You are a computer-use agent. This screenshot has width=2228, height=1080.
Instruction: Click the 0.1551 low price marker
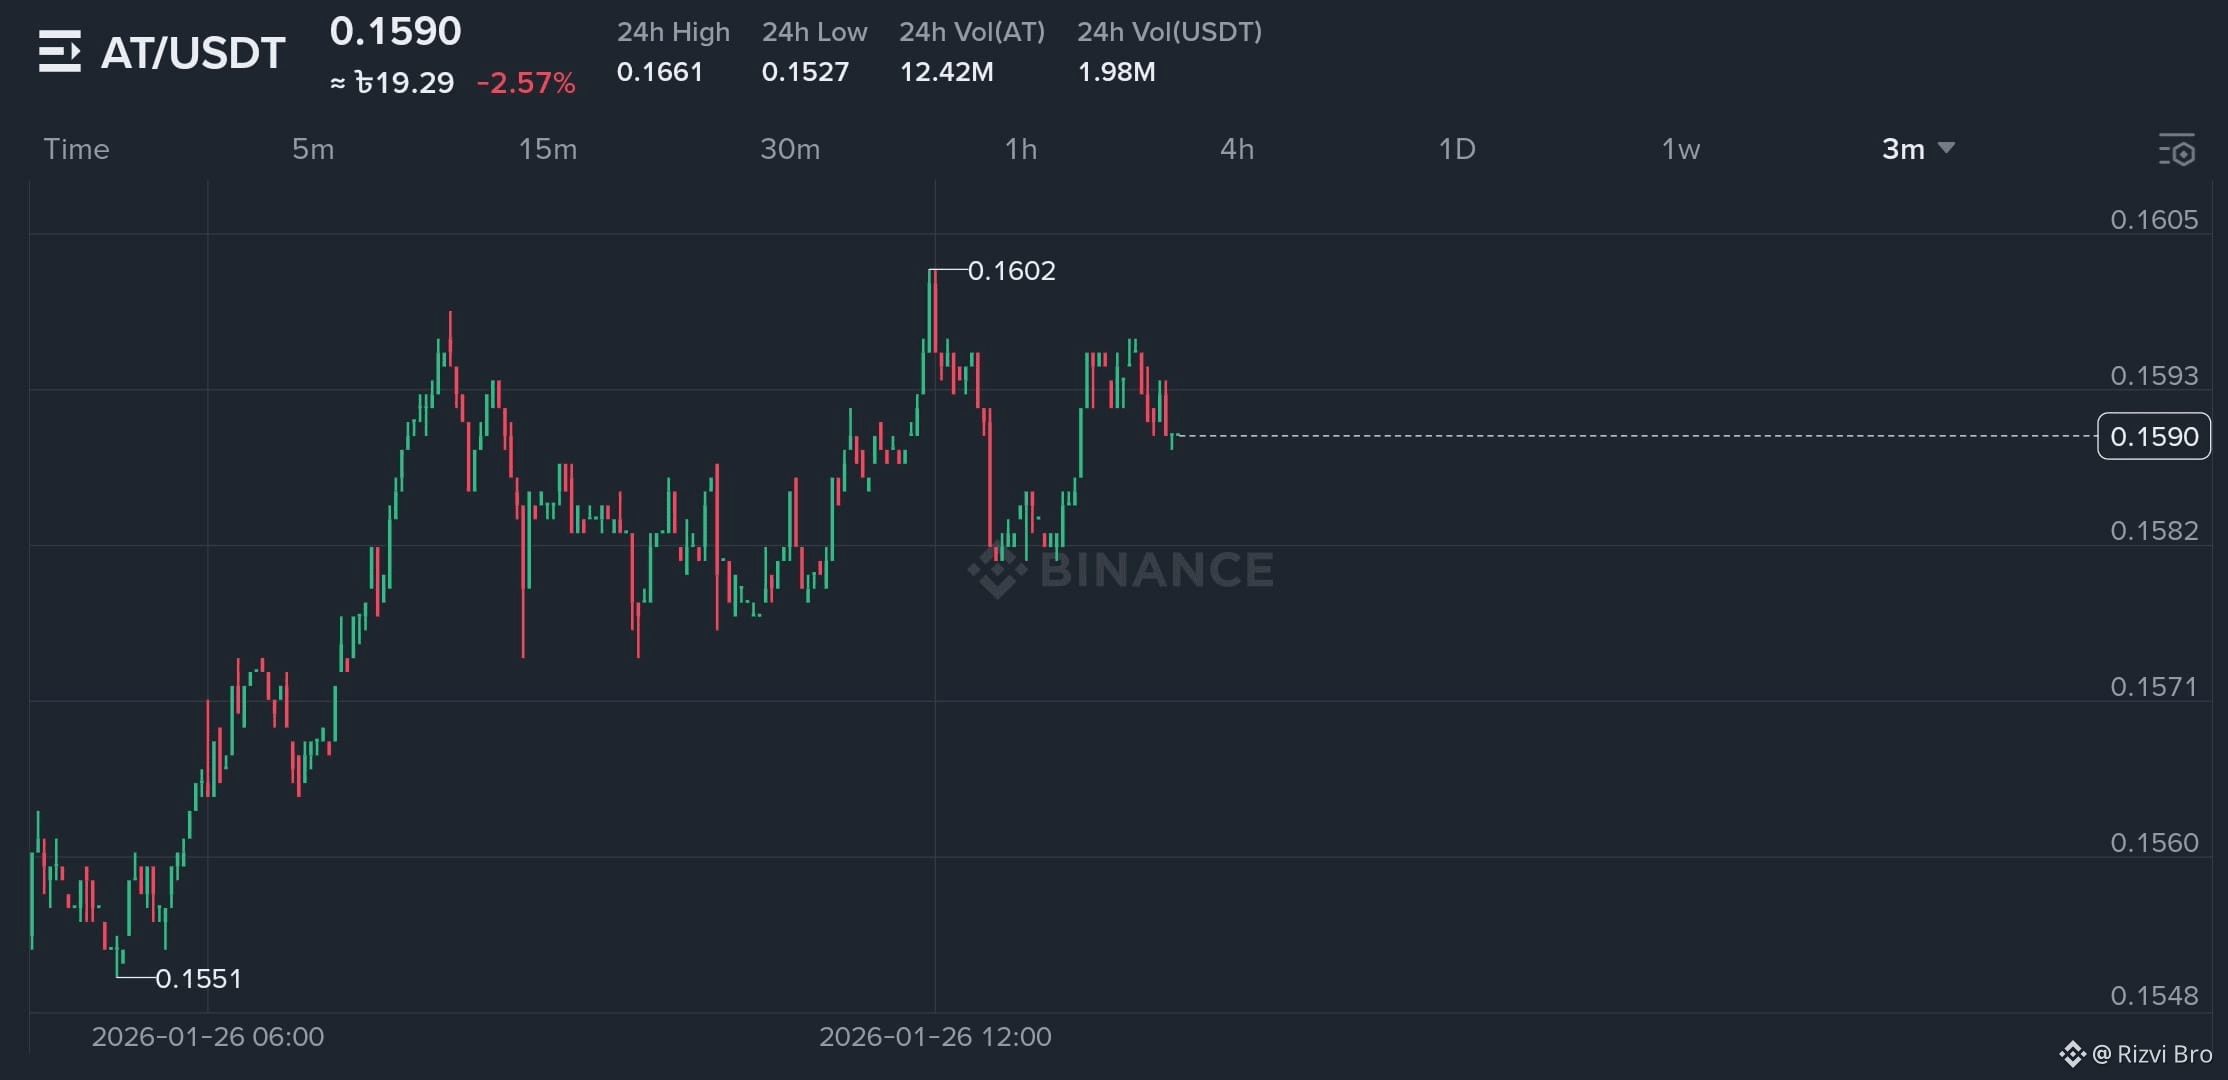tap(199, 978)
